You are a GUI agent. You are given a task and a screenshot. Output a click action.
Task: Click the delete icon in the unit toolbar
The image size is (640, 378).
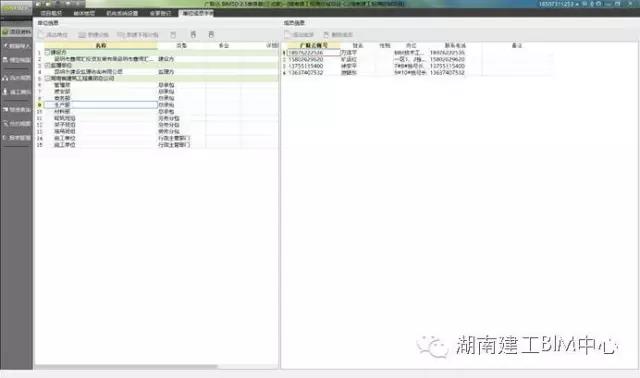[x=173, y=35]
